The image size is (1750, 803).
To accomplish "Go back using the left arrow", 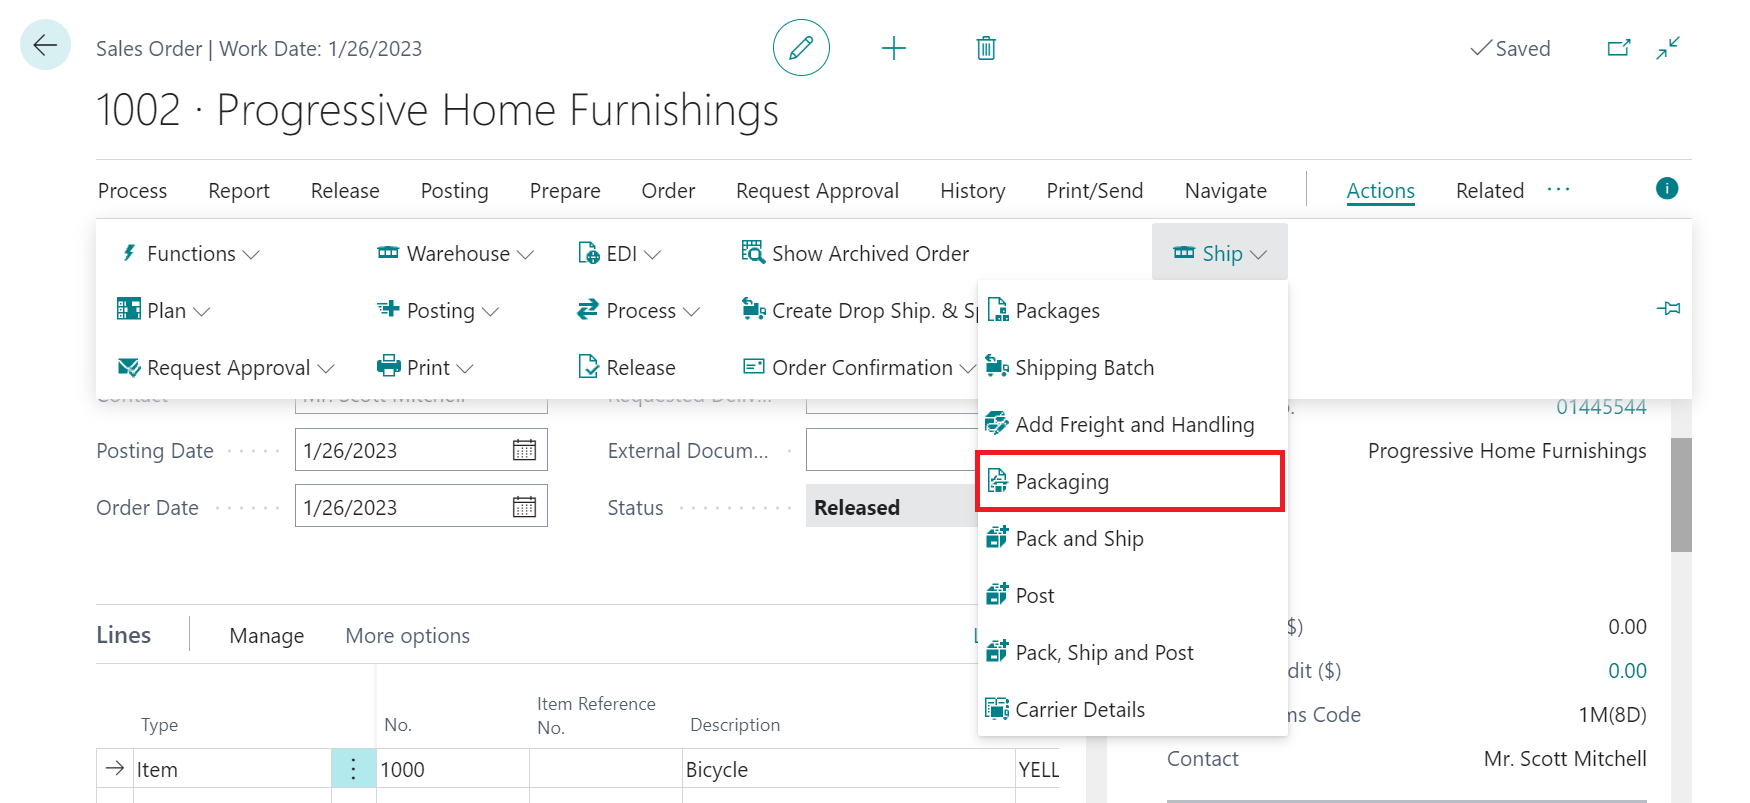I will click(x=45, y=45).
